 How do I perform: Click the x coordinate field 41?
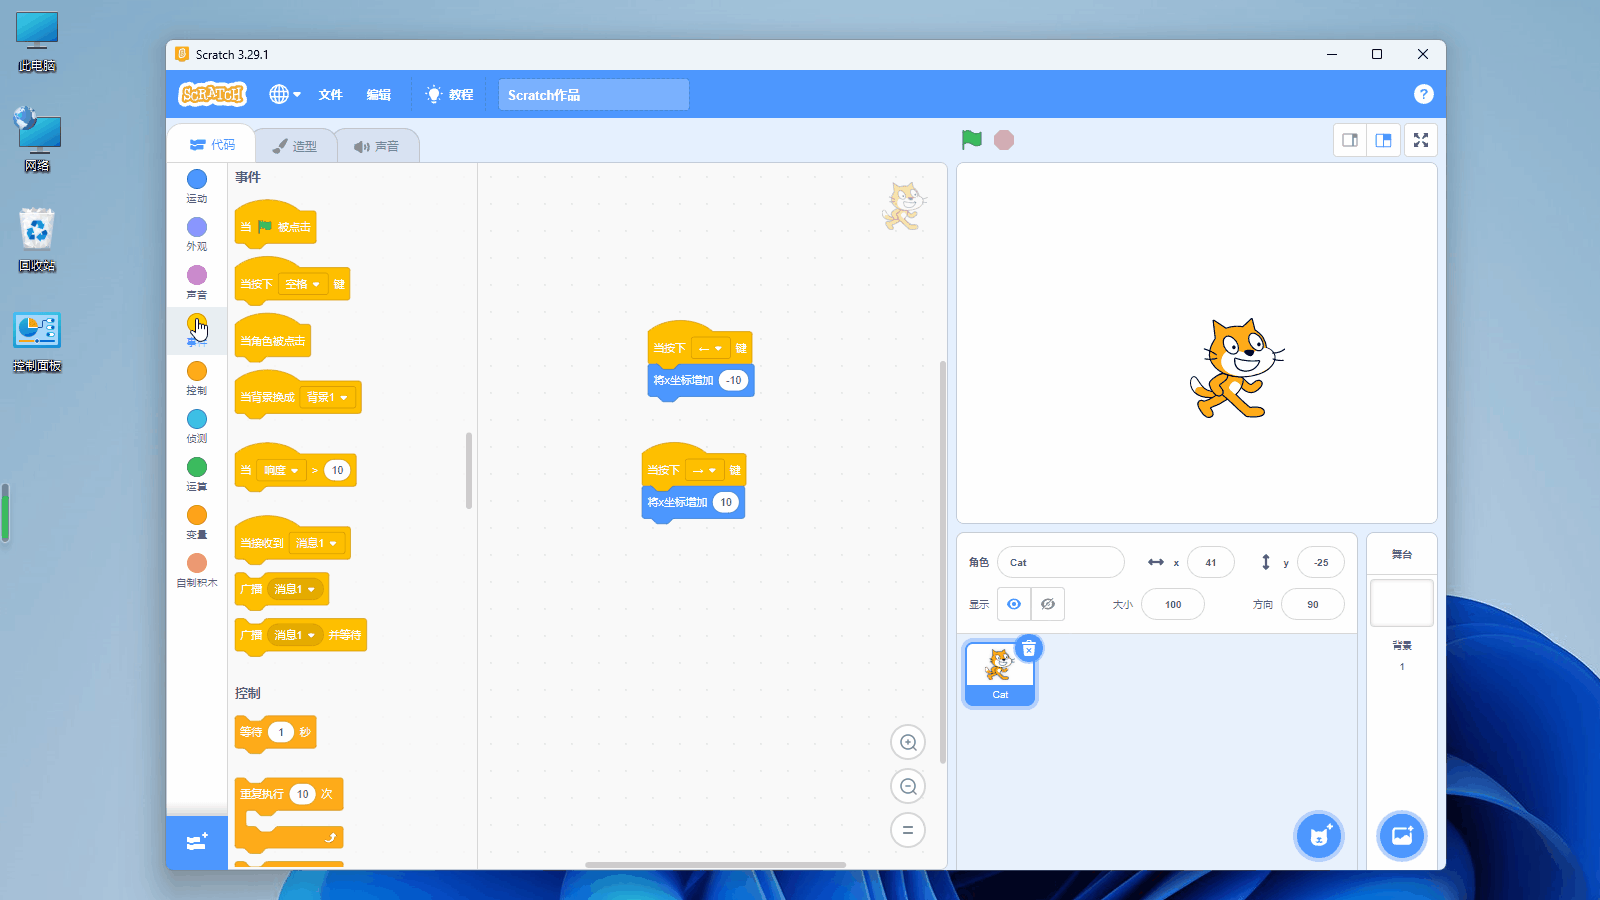click(1211, 562)
